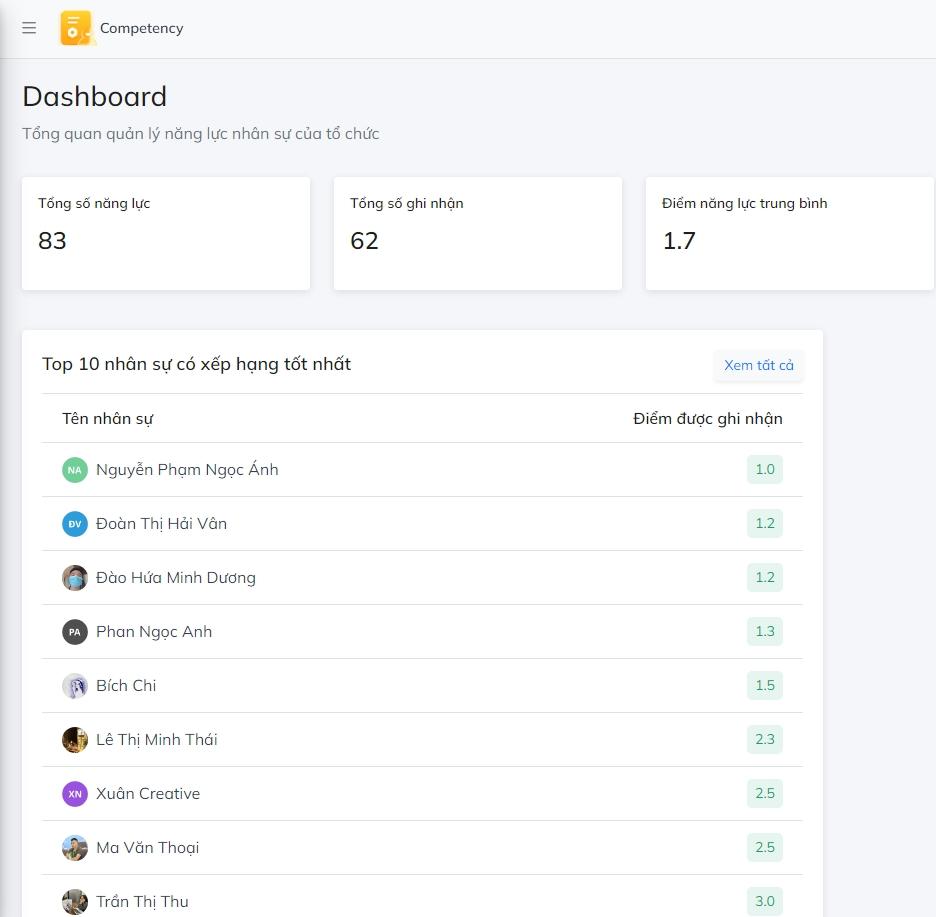
Task: Select the 'Điểm năng lực trung bình' card
Action: coord(790,234)
